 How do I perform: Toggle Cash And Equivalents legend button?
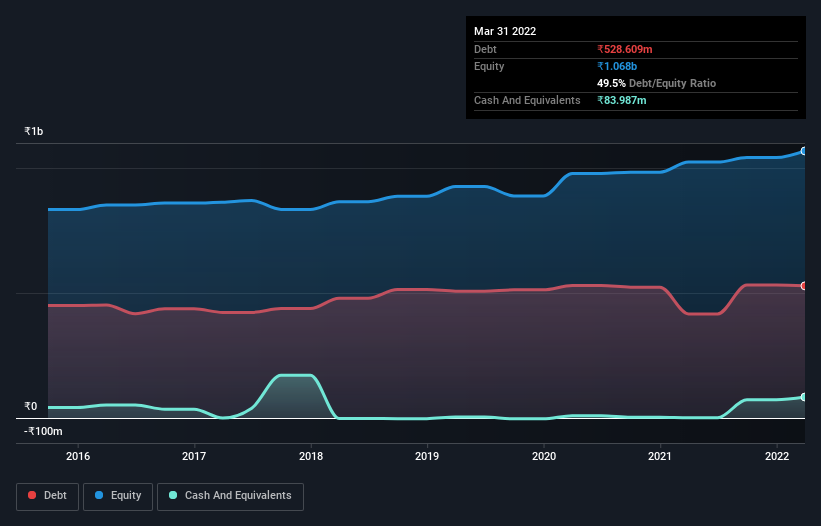pos(230,496)
